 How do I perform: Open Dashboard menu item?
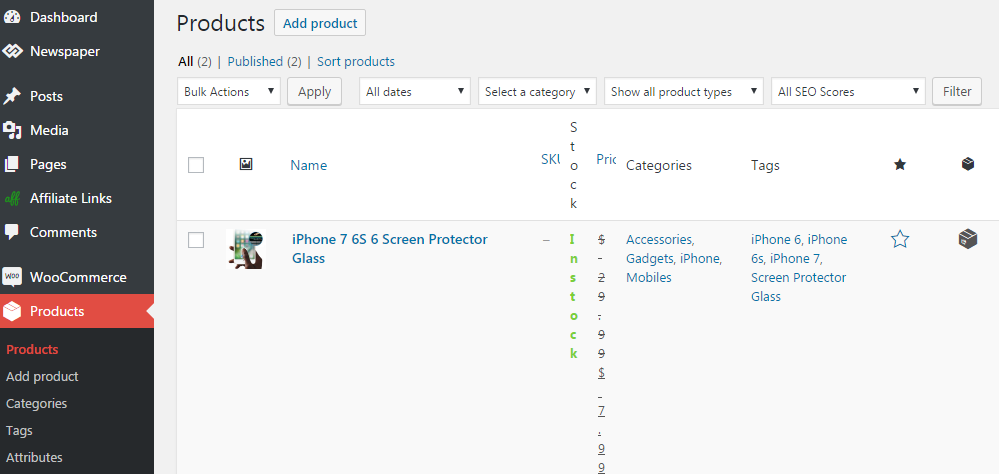[64, 17]
